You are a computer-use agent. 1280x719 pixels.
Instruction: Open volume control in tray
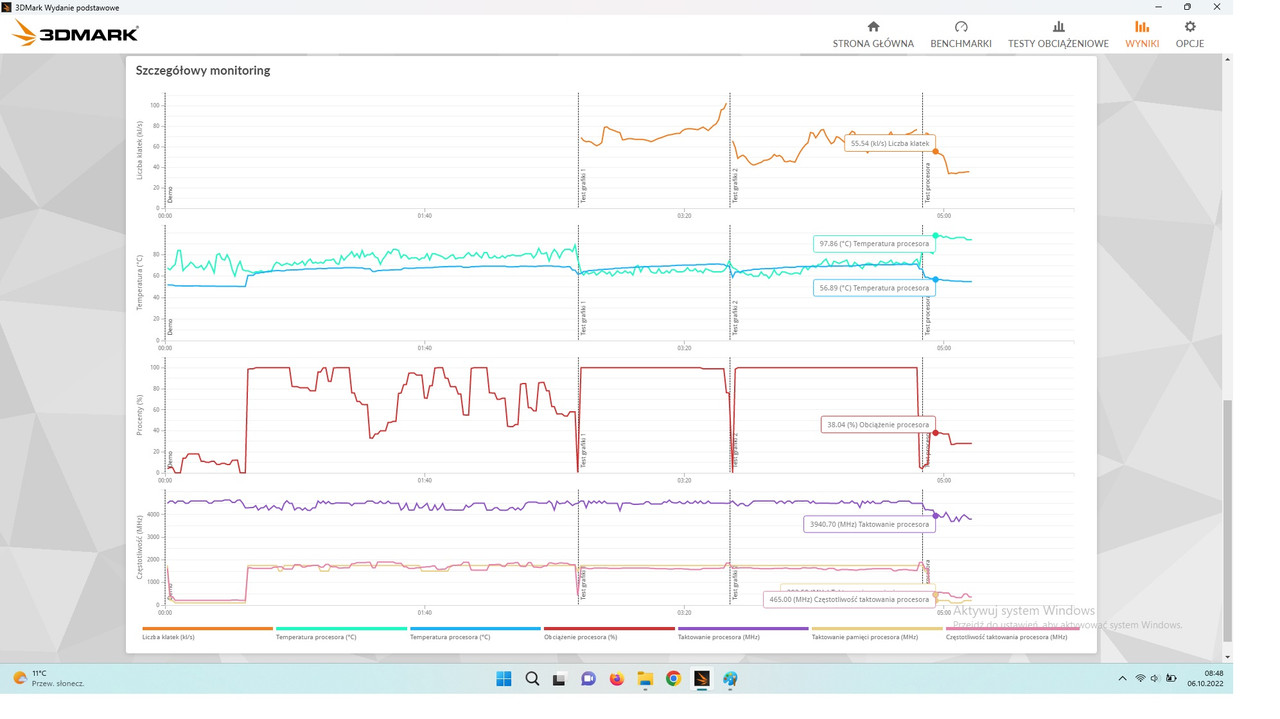(x=1155, y=679)
